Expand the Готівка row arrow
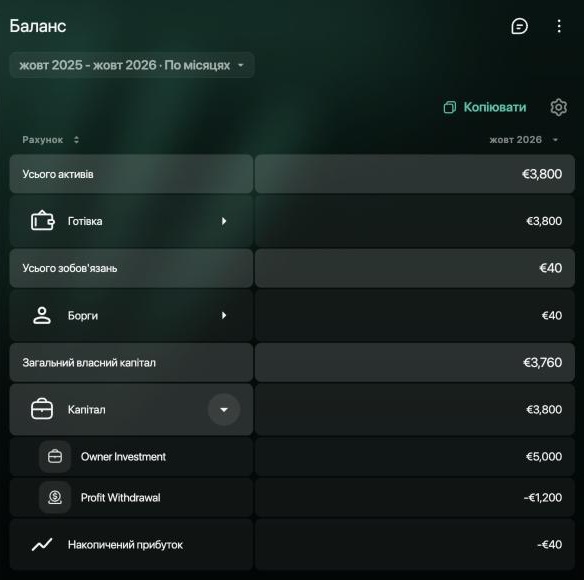This screenshot has width=584, height=580. (x=224, y=221)
